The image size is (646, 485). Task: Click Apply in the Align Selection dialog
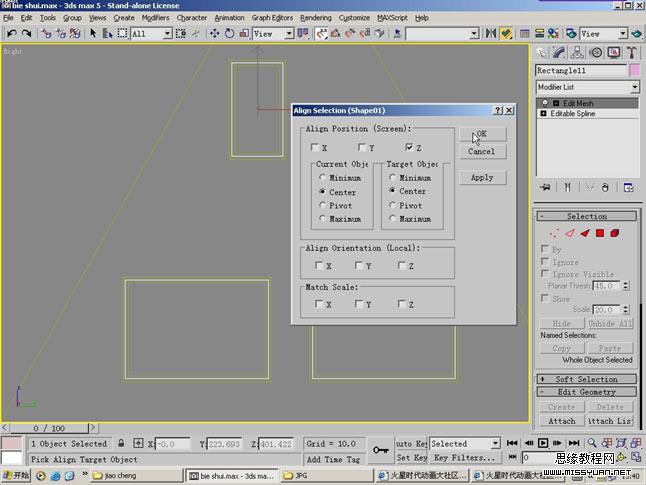click(482, 177)
